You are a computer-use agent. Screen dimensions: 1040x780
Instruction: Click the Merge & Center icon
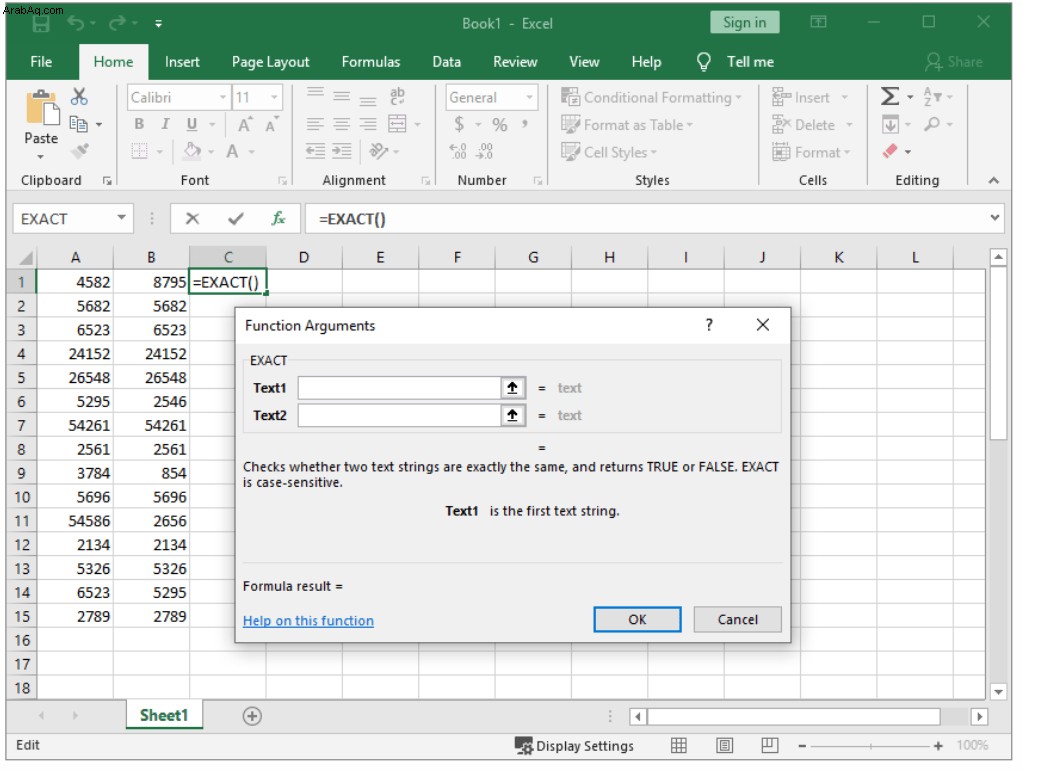point(397,124)
